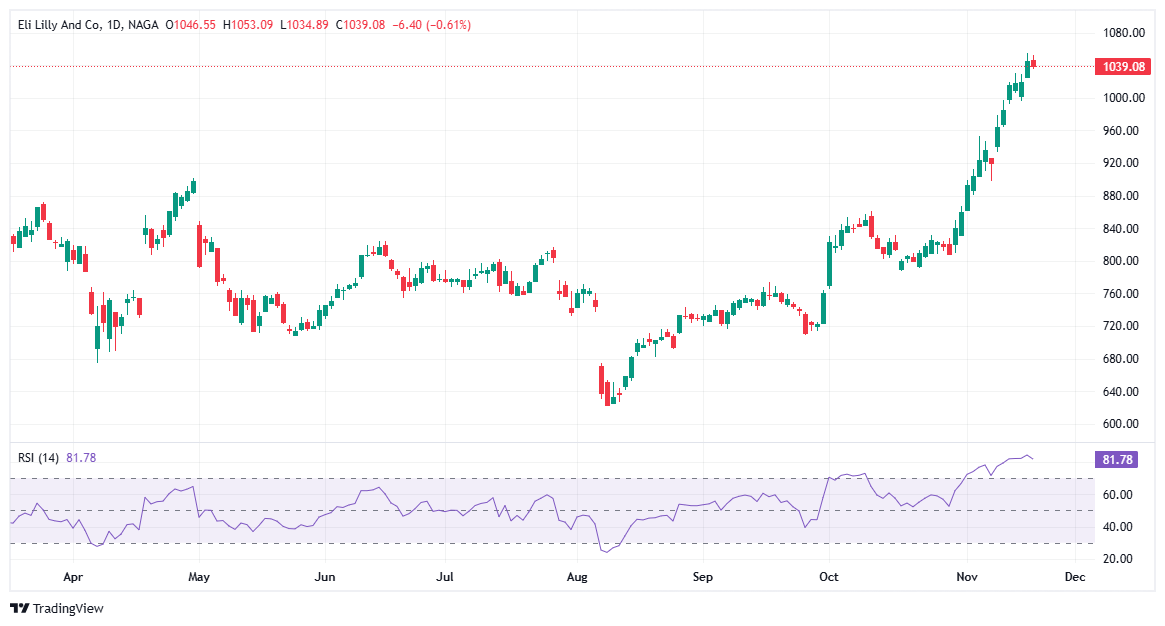Click the Aug label on the time axis
This screenshot has height=626, width=1165.
[x=577, y=577]
